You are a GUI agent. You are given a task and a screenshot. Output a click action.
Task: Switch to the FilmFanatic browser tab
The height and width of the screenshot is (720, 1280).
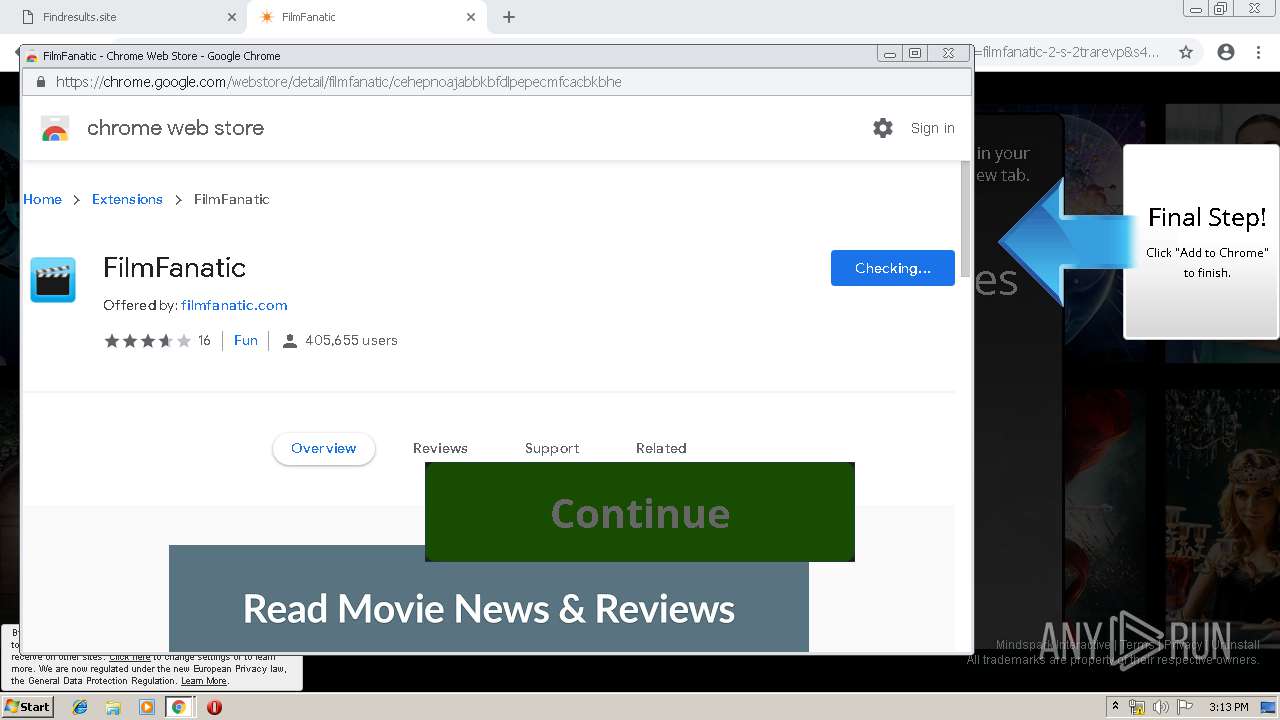pos(365,17)
